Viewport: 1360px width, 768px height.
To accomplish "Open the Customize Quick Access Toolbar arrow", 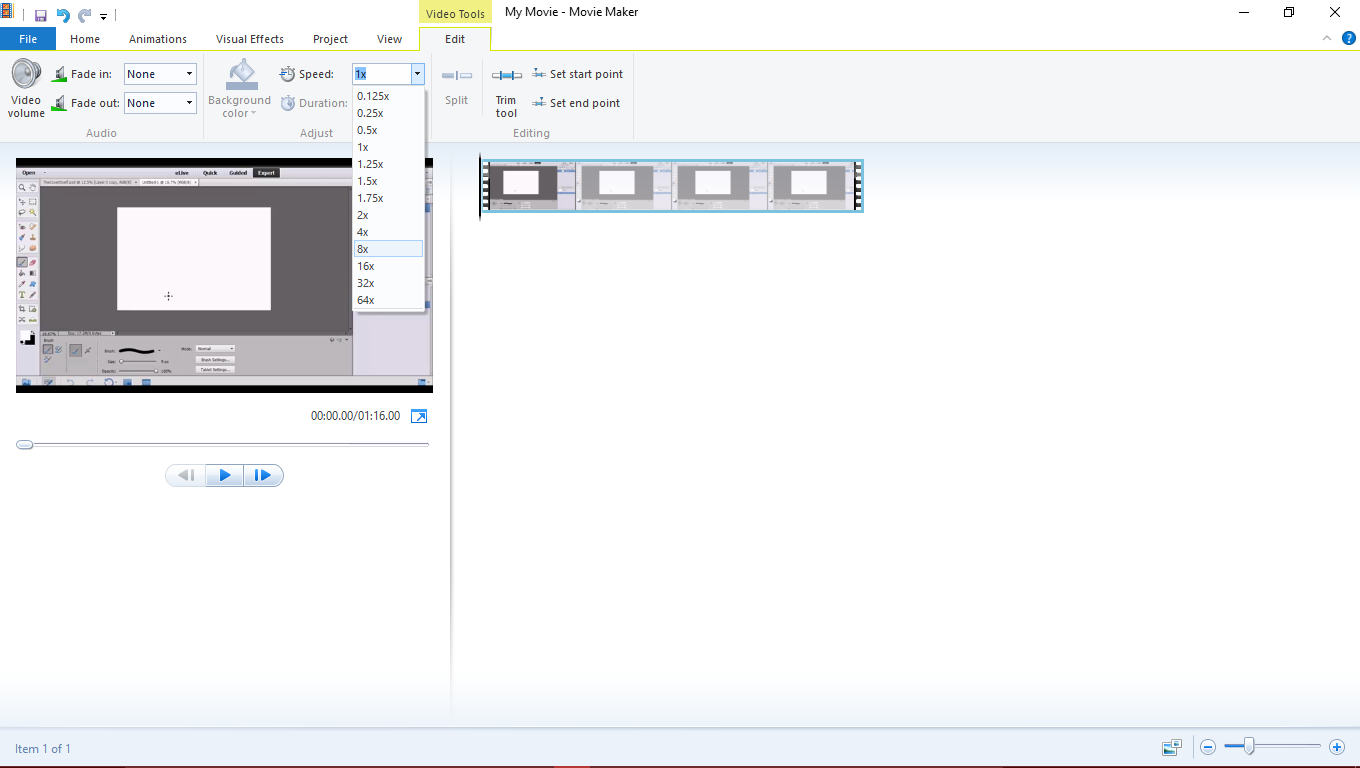I will (103, 17).
